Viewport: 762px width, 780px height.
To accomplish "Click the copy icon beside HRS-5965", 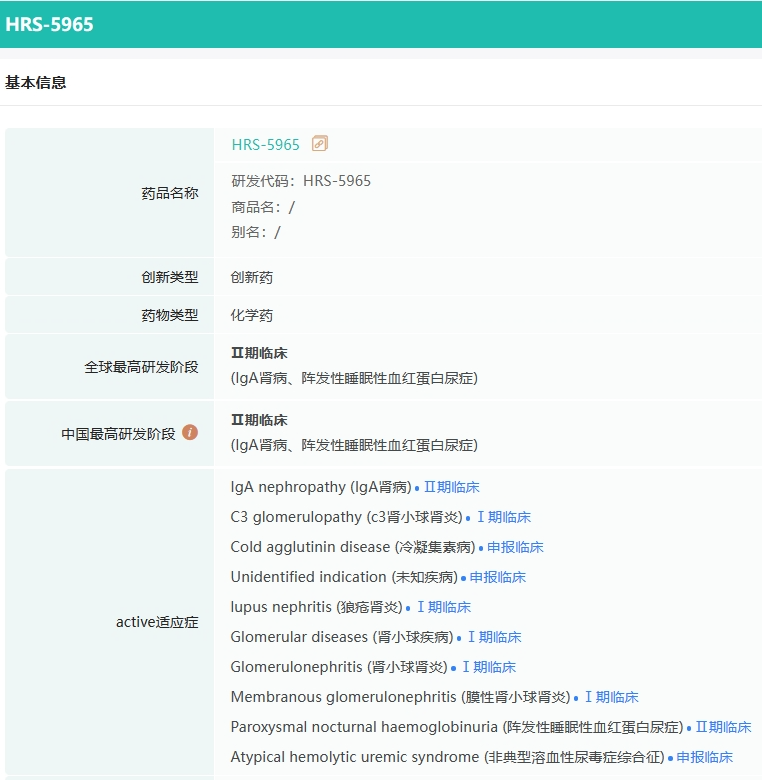I will click(320, 144).
